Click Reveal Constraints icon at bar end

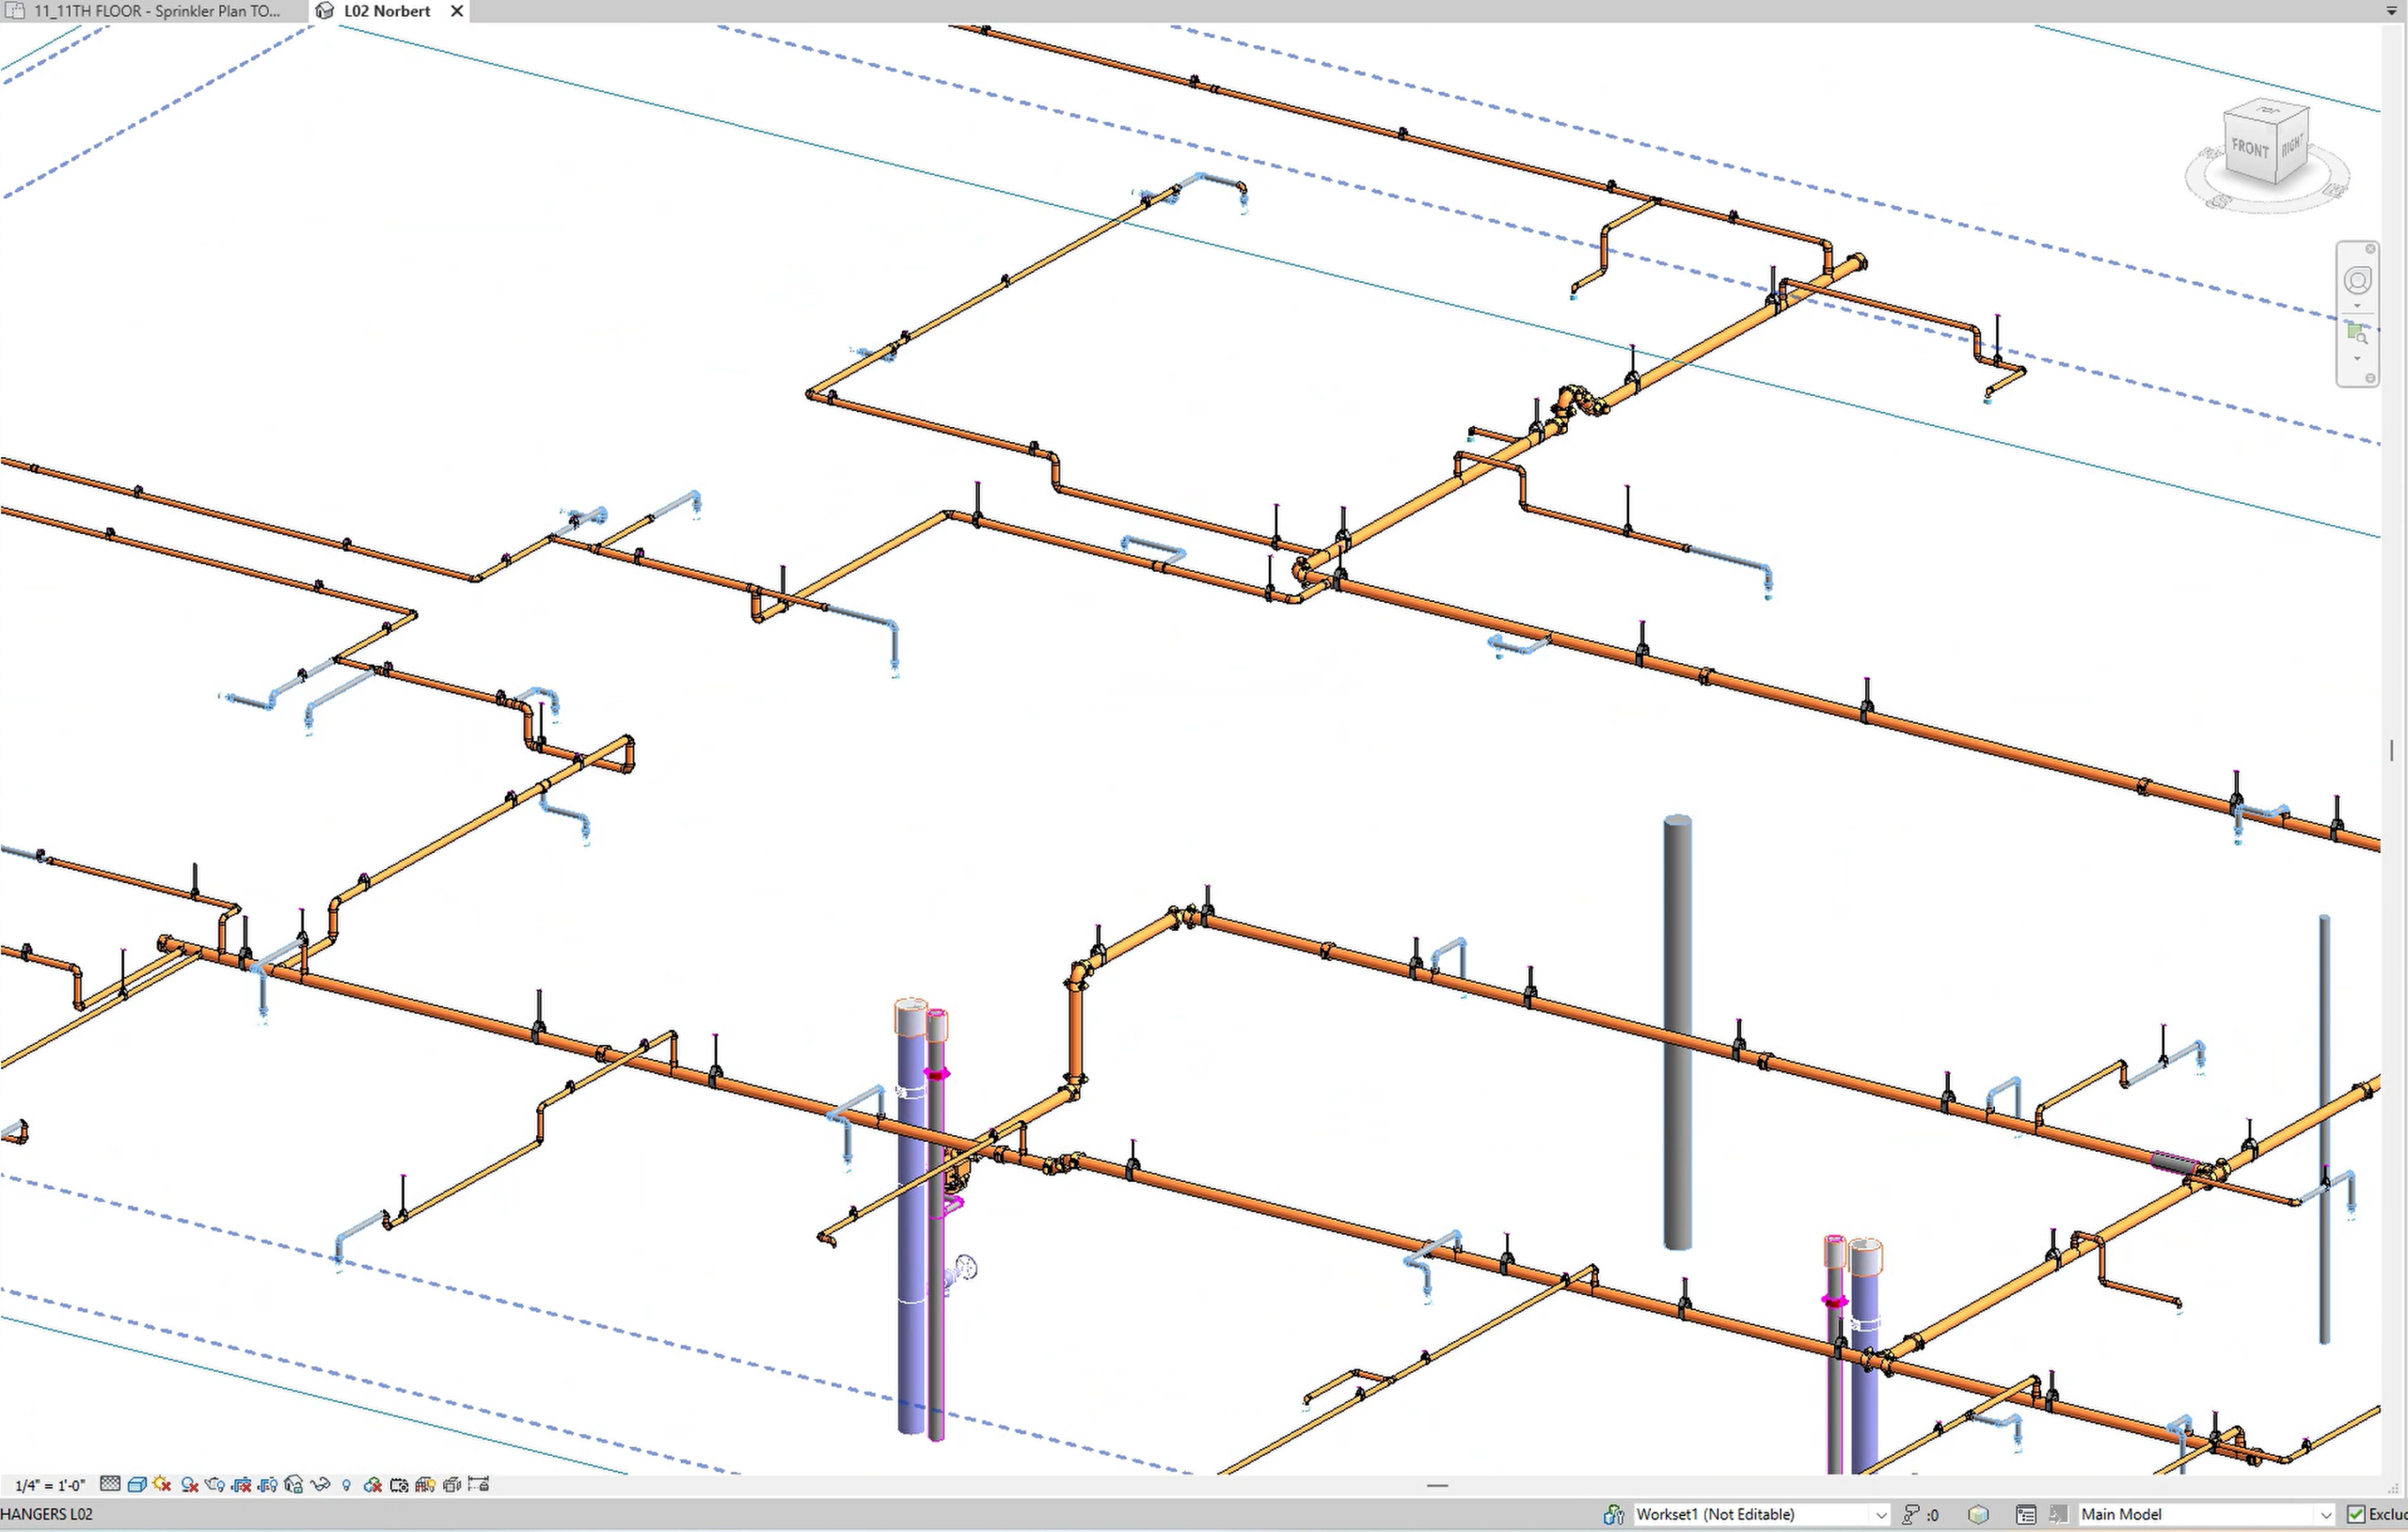click(479, 1484)
